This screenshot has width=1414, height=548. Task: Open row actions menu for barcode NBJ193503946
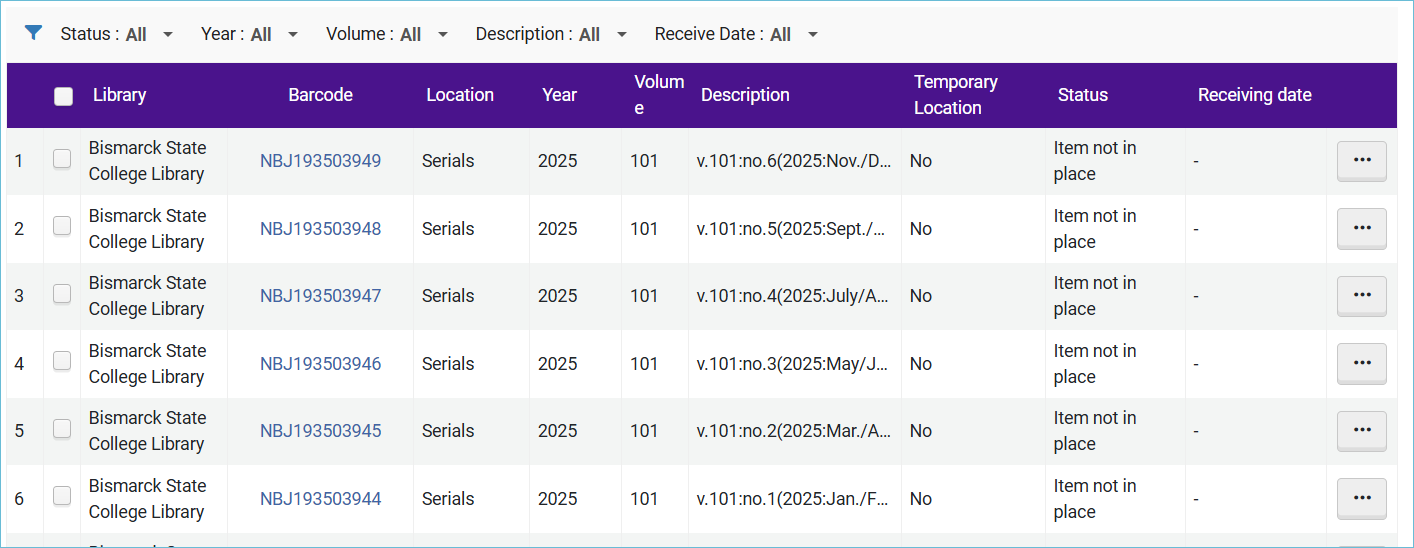tap(1361, 364)
